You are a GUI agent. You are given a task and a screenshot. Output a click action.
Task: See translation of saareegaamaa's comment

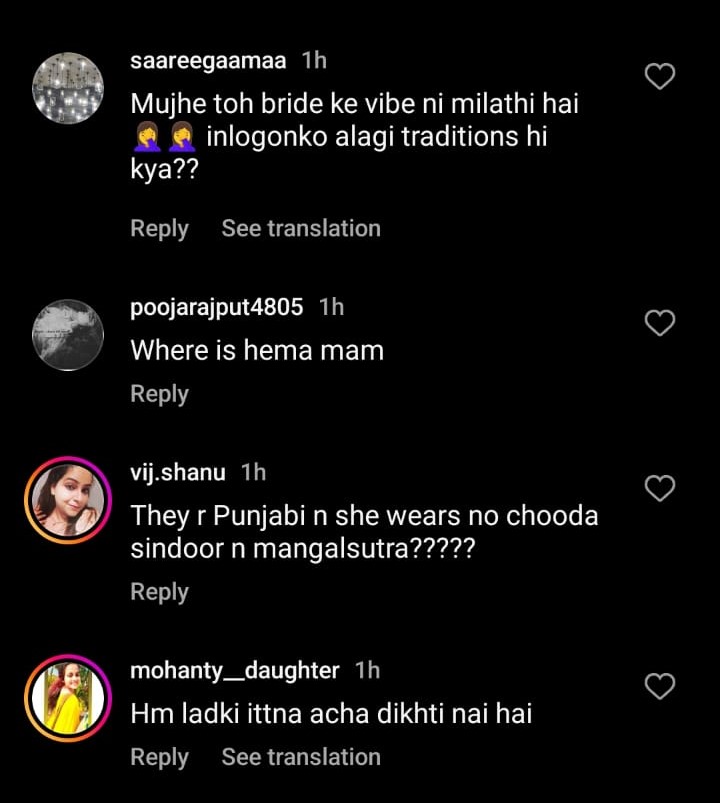click(301, 228)
